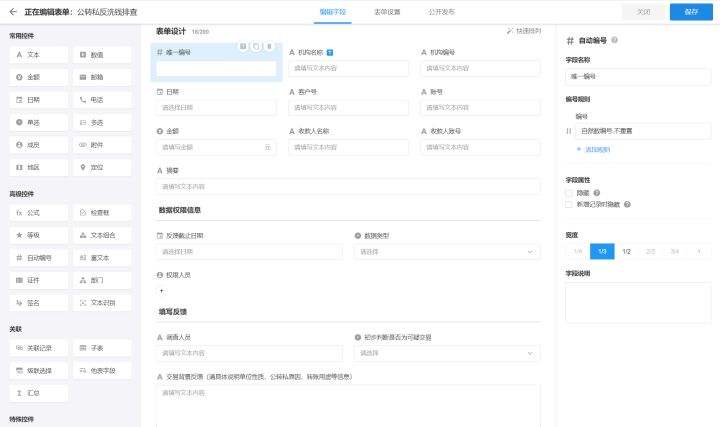The image size is (720, 427).
Task: Switch to the 公开发布 tab
Action: tap(441, 12)
